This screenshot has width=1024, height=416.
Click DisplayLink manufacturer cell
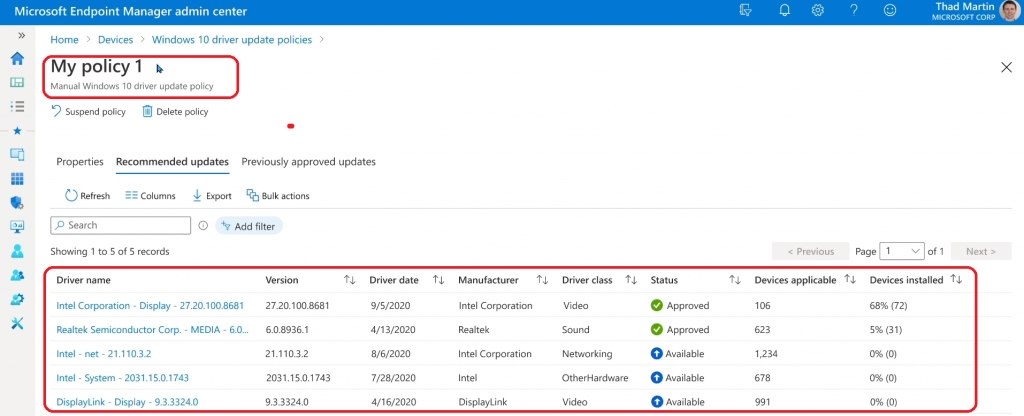tap(483, 402)
